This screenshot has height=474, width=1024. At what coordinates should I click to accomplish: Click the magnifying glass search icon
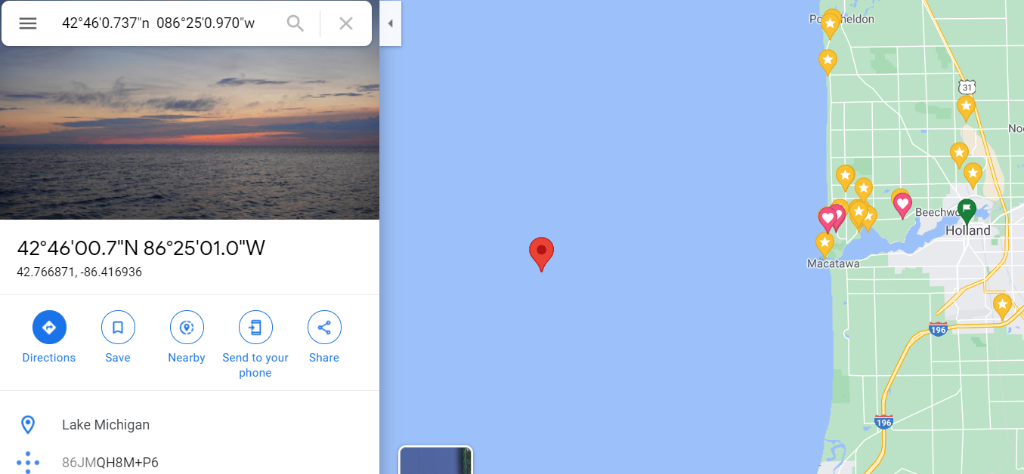[x=295, y=24]
